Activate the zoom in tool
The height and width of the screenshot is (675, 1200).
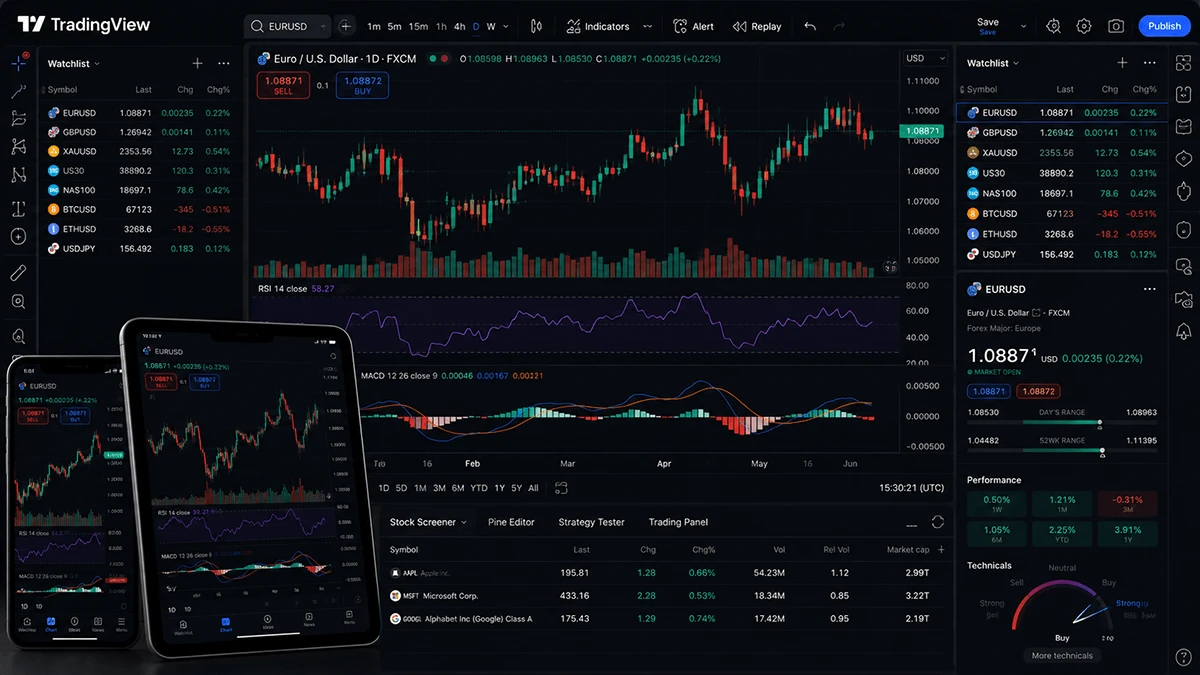pyautogui.click(x=18, y=301)
